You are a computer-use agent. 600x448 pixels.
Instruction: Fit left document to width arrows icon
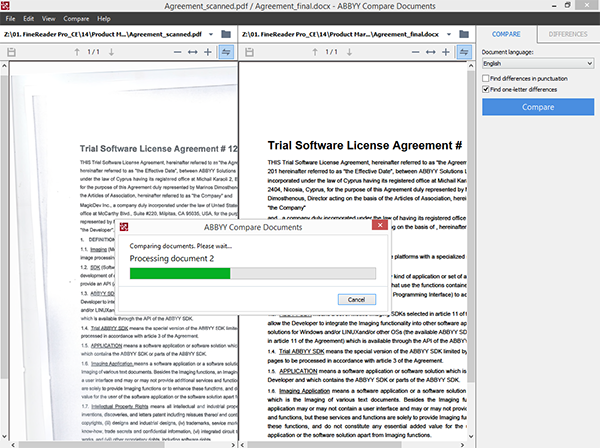click(192, 52)
